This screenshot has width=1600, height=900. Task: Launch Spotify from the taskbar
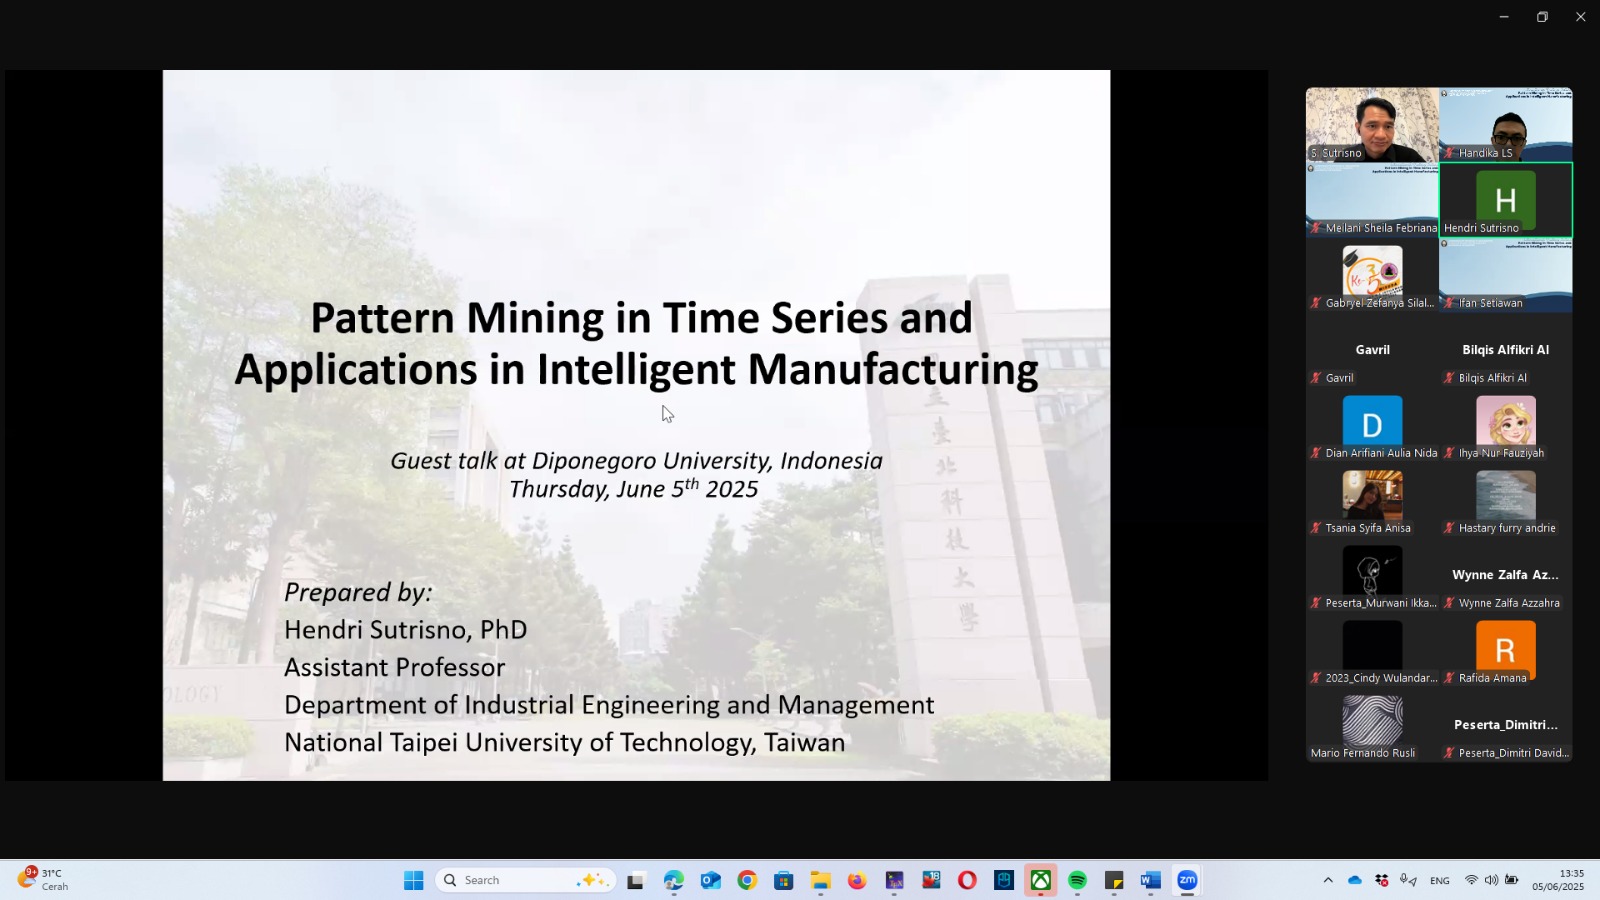[1077, 880]
